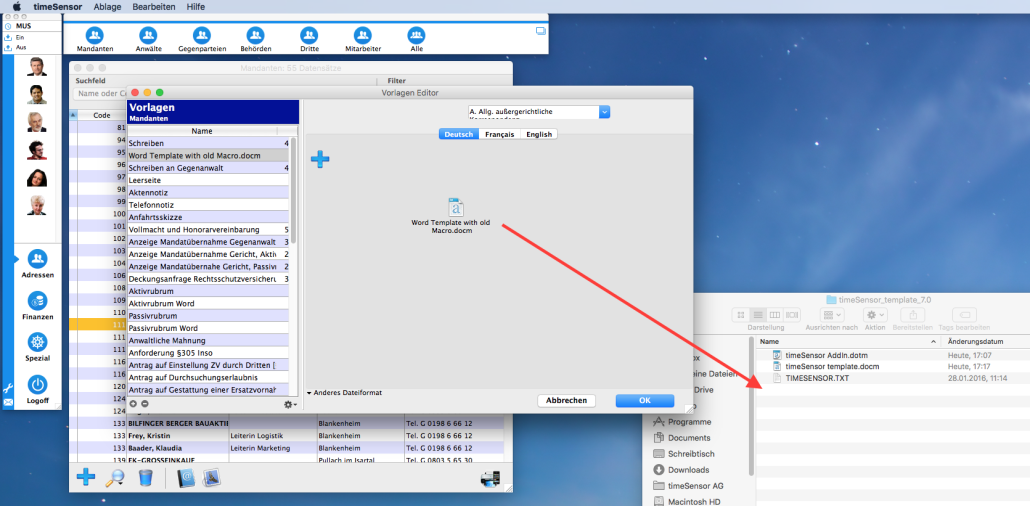Select the Passivrubrum Word template row
This screenshot has height=506, width=1030.
pyautogui.click(x=208, y=328)
